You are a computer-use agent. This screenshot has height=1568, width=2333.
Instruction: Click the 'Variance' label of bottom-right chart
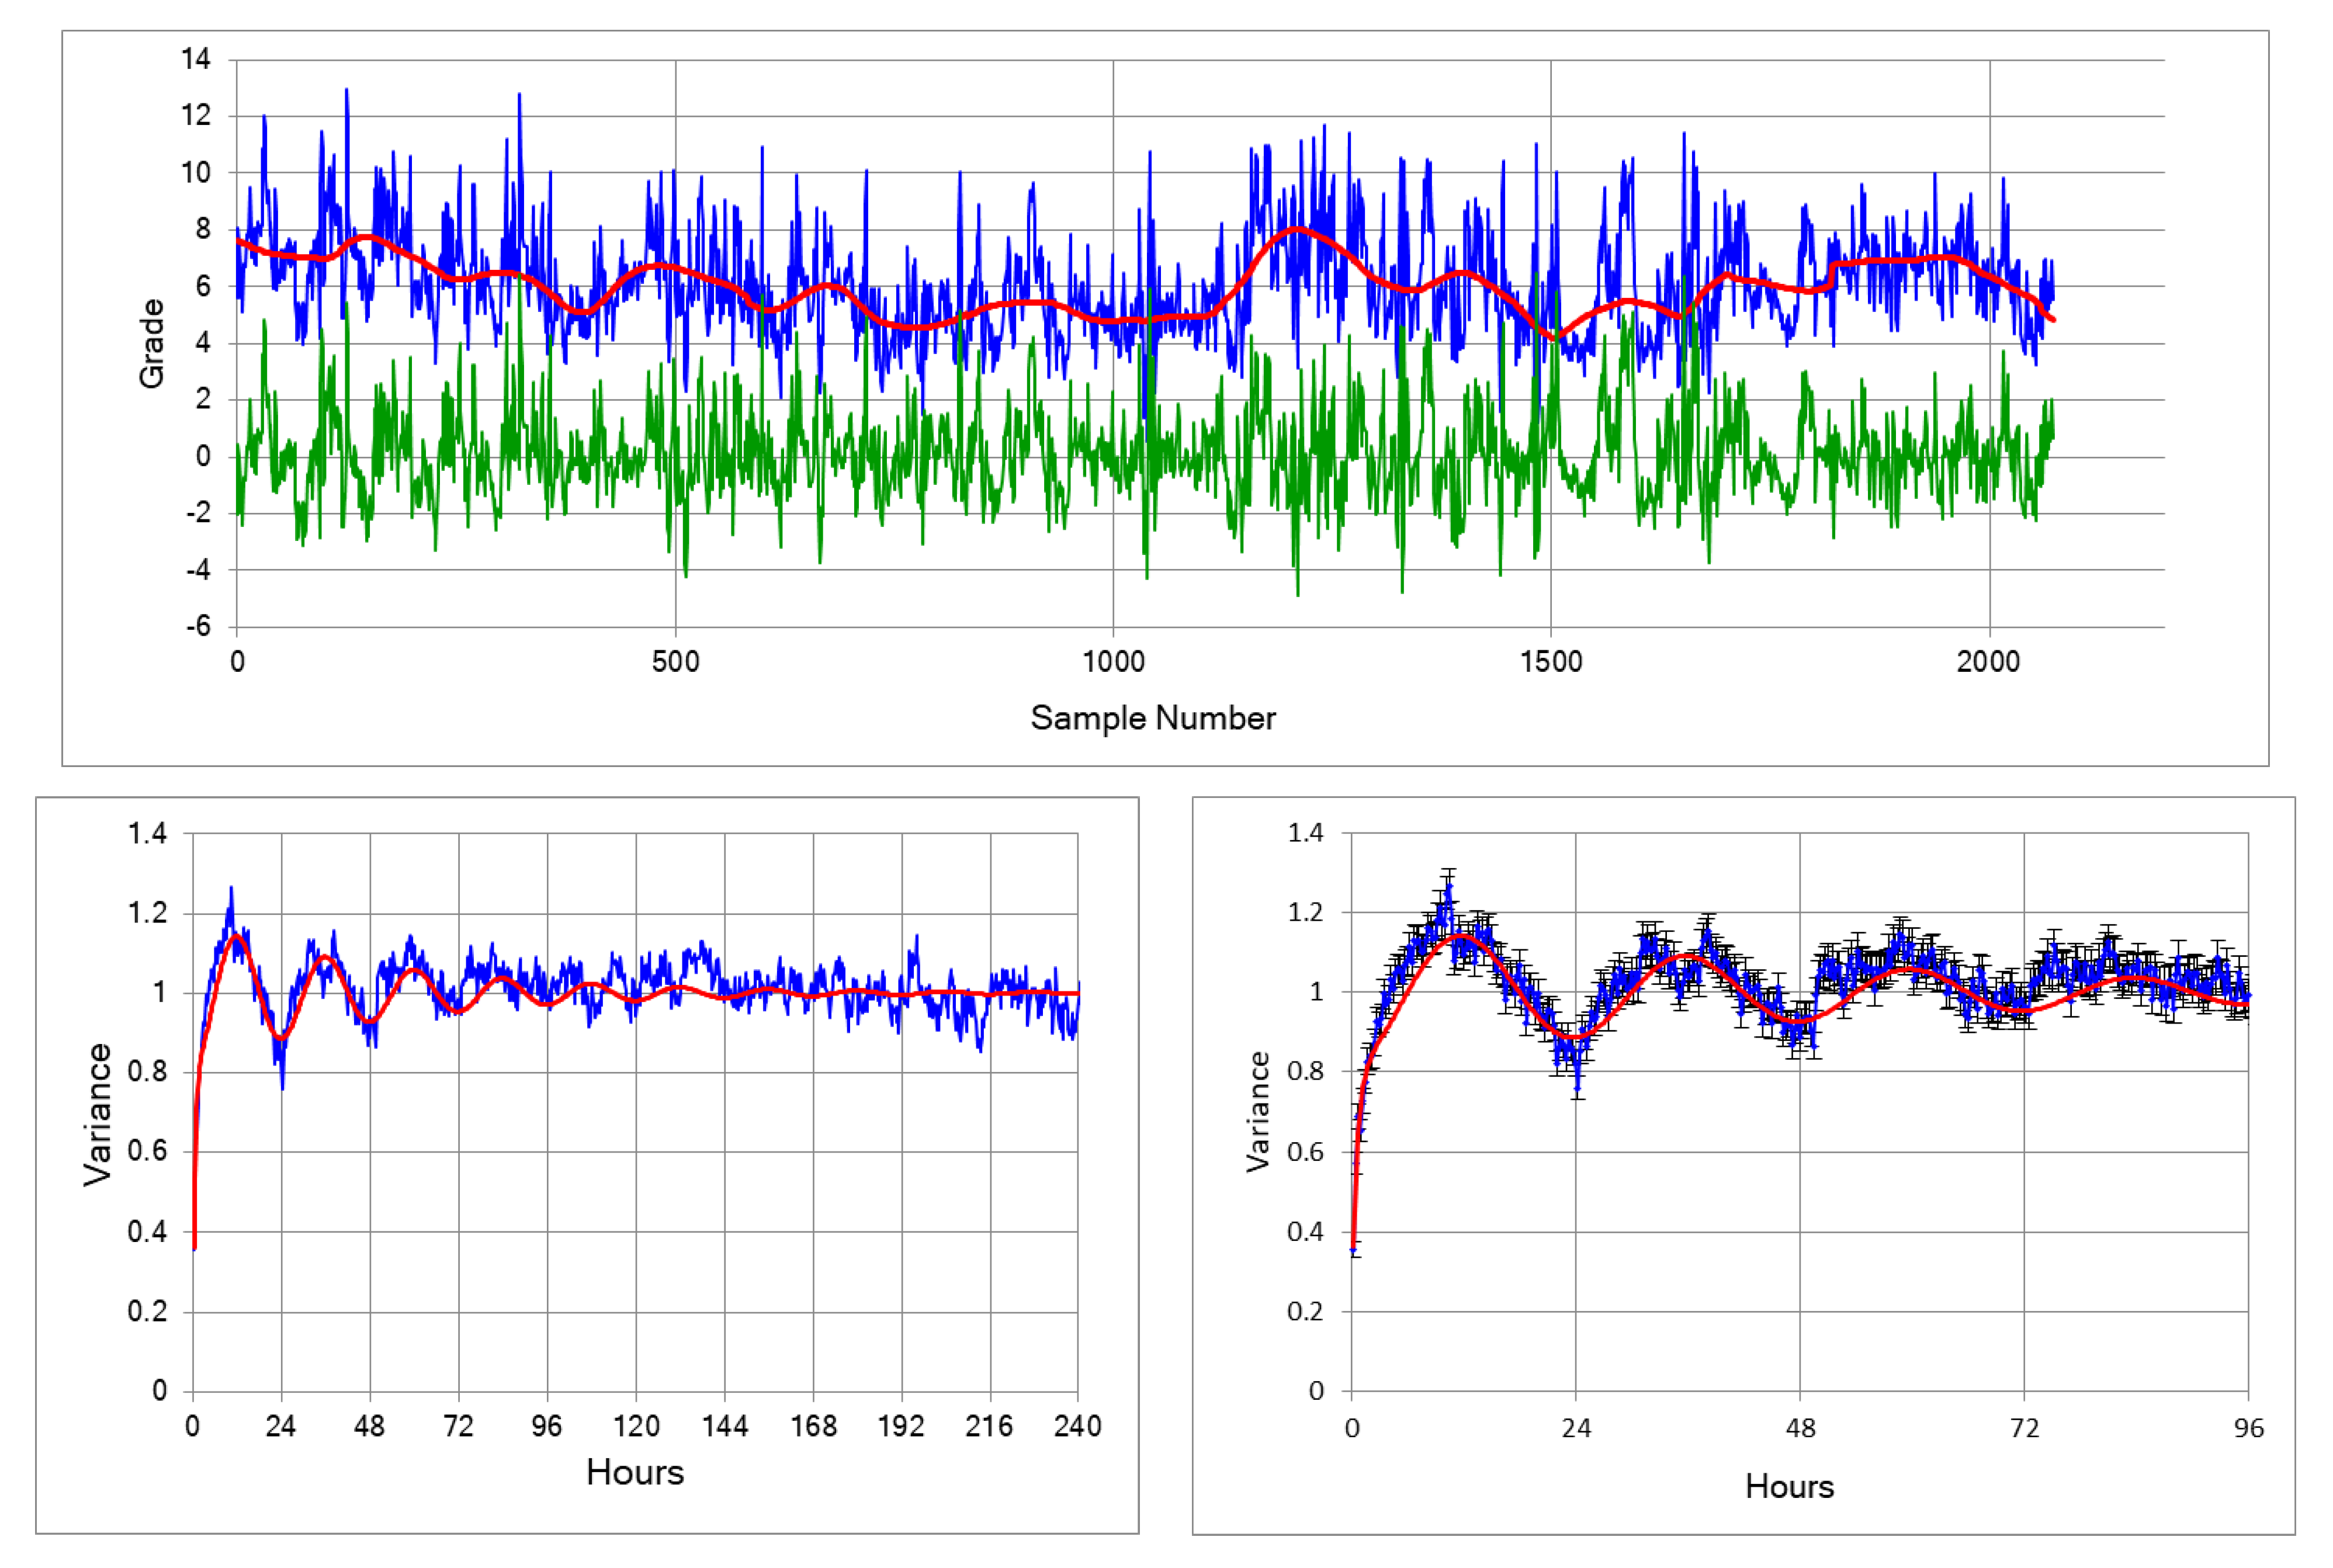click(1257, 1111)
